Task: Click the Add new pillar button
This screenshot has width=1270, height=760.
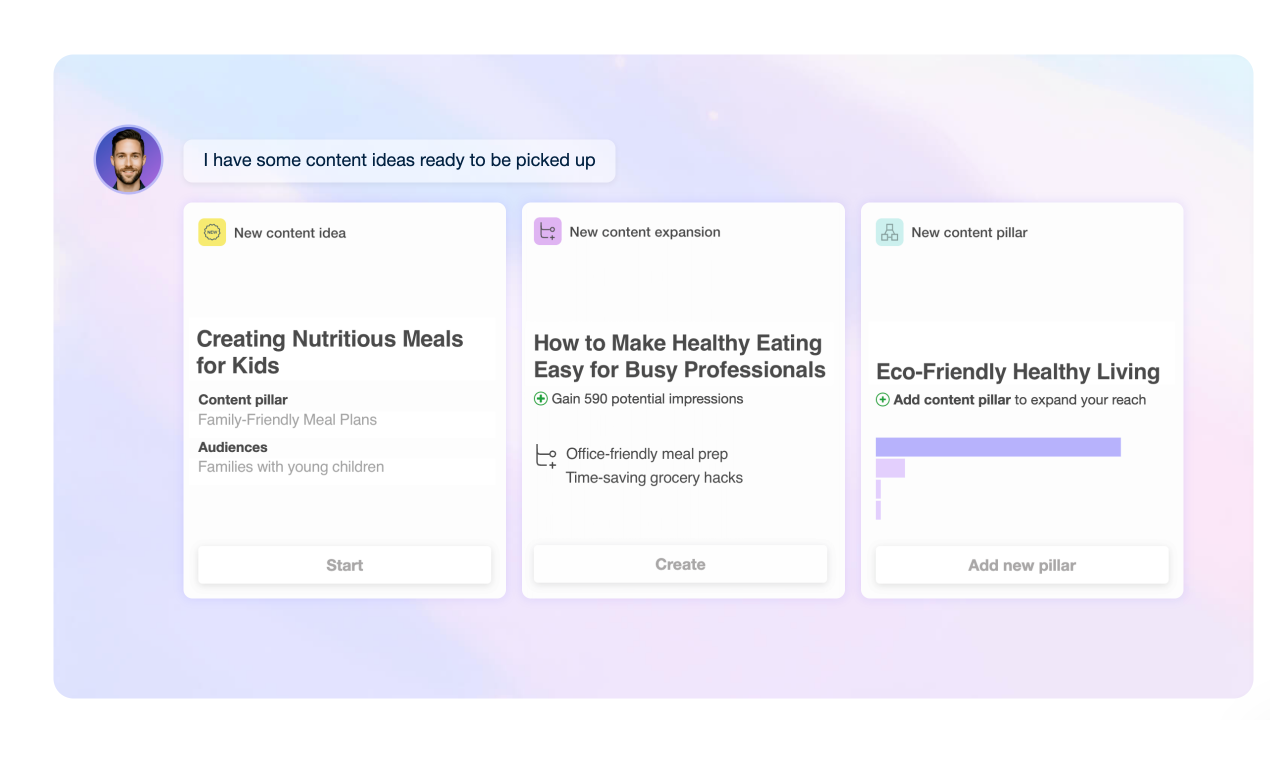Action: tap(1021, 564)
